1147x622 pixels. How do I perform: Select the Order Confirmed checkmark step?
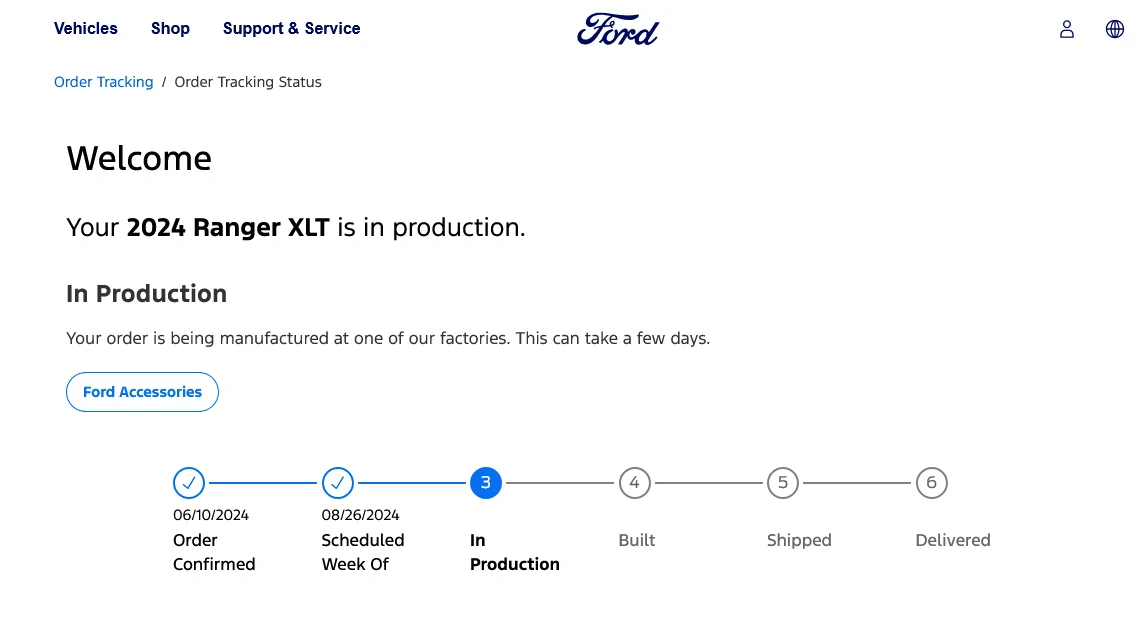(189, 483)
